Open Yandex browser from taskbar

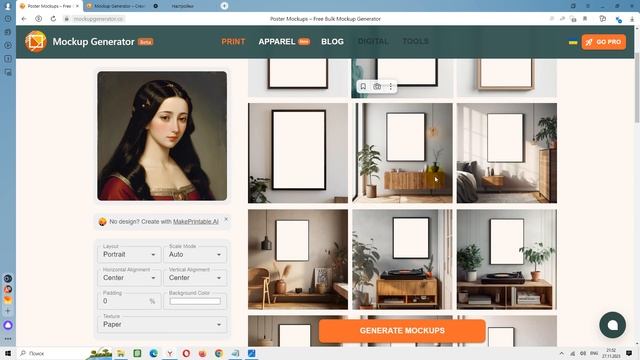tap(170, 353)
